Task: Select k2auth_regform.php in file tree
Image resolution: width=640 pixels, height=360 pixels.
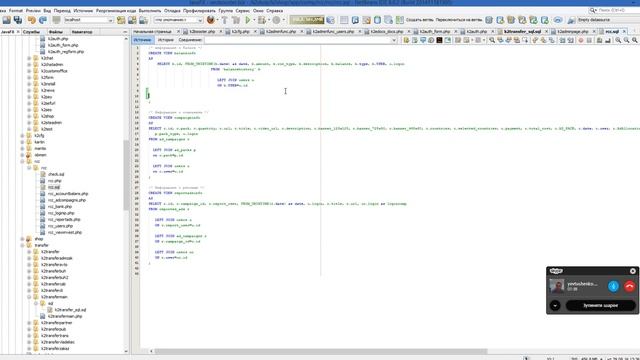Action: tap(66, 52)
